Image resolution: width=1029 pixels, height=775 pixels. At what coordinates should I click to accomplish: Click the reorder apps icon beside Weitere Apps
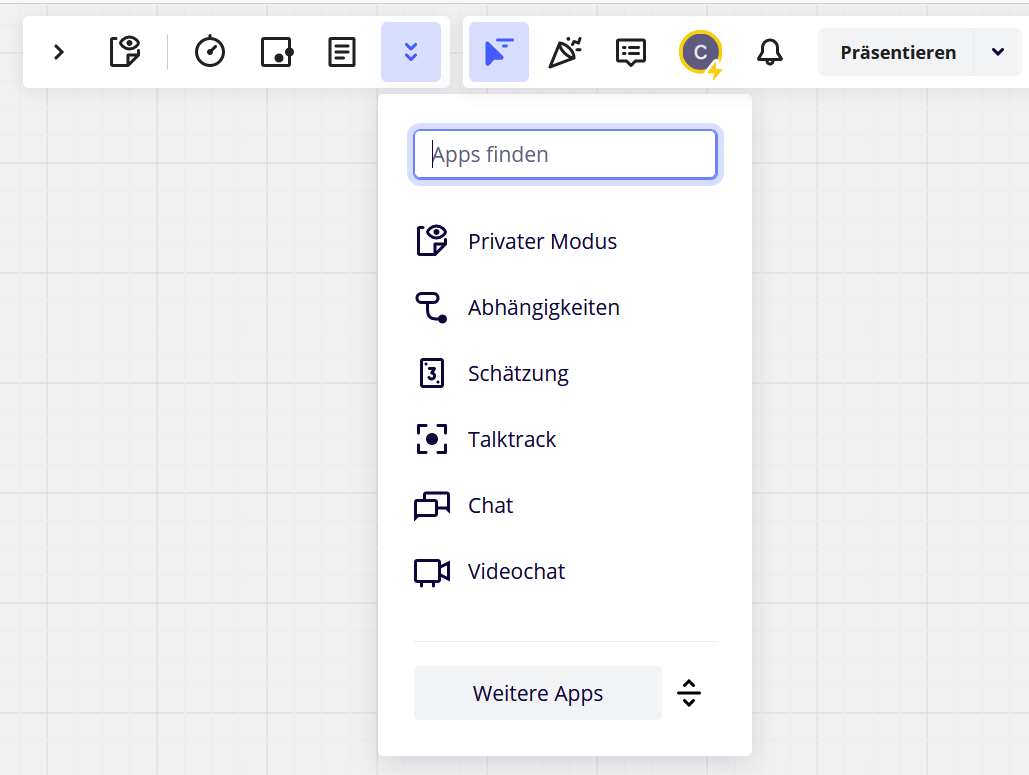[689, 693]
